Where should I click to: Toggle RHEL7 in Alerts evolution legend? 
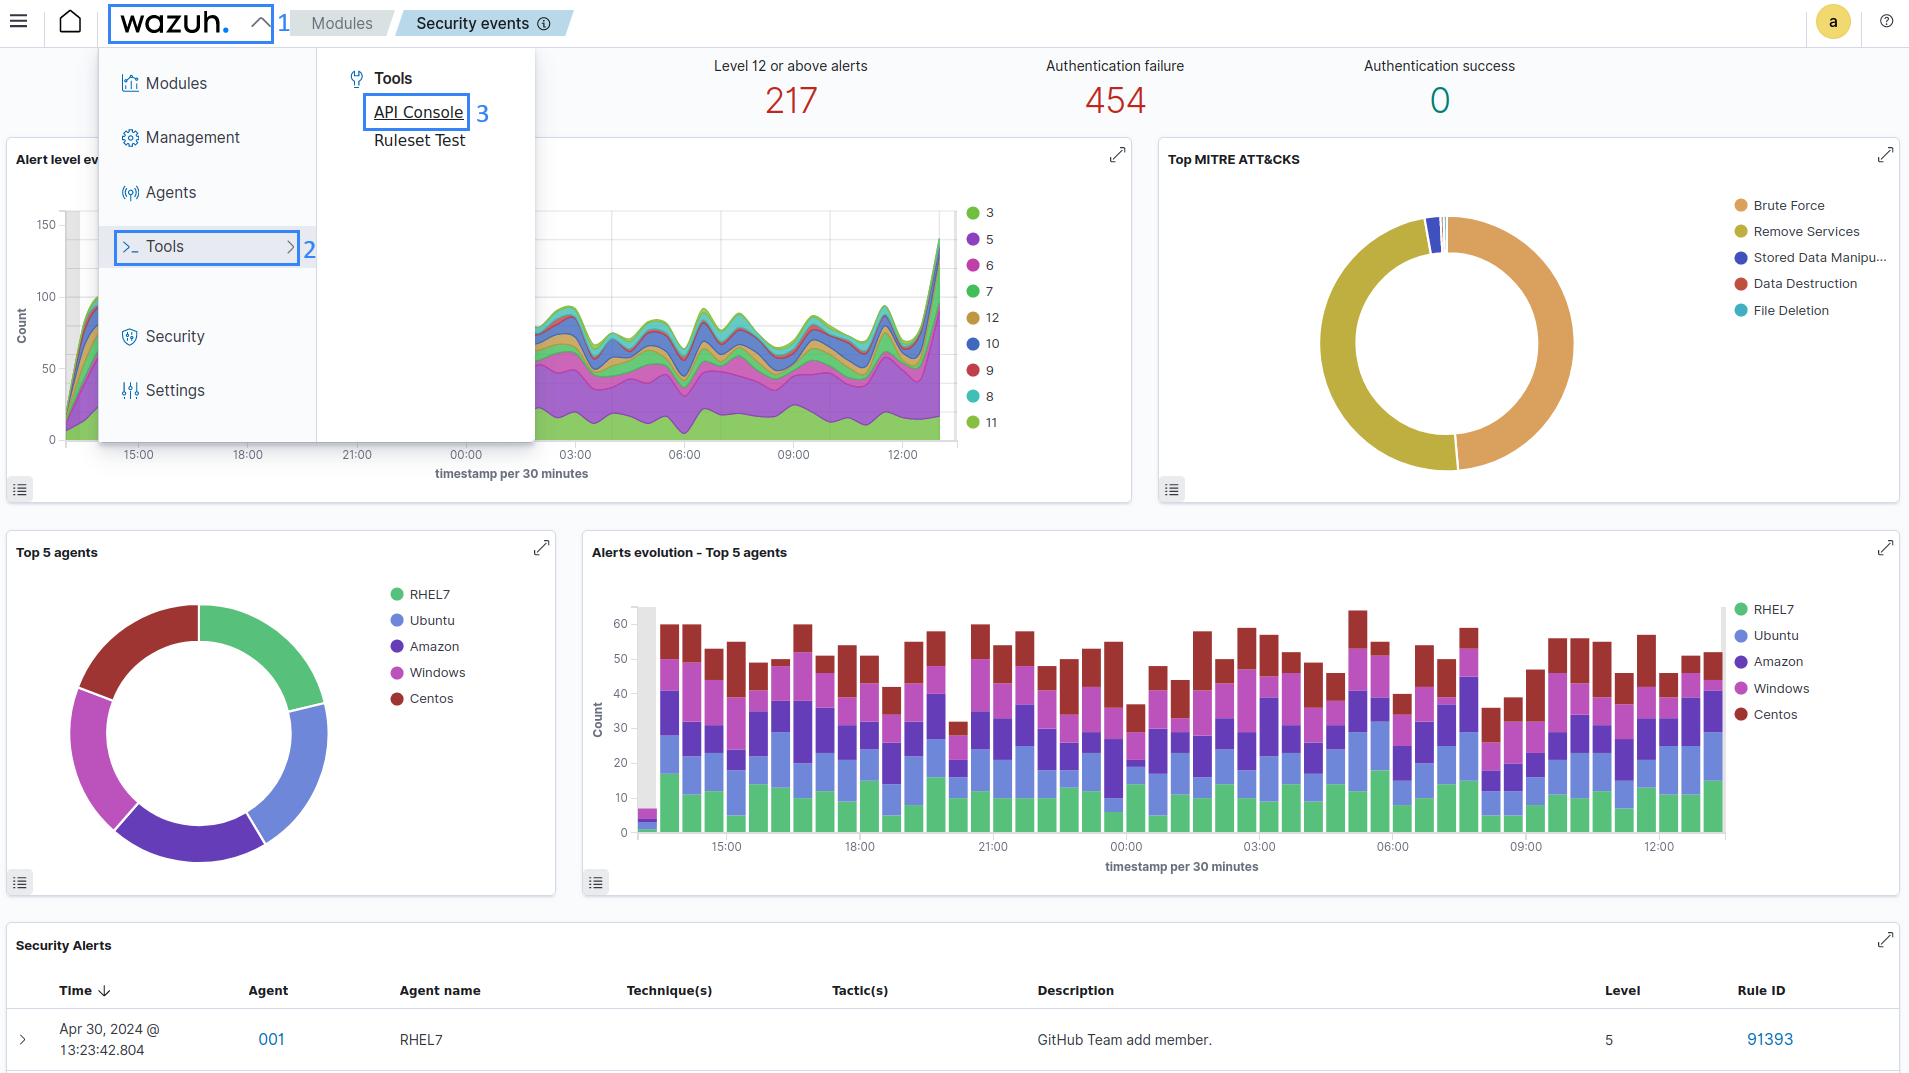1764,609
